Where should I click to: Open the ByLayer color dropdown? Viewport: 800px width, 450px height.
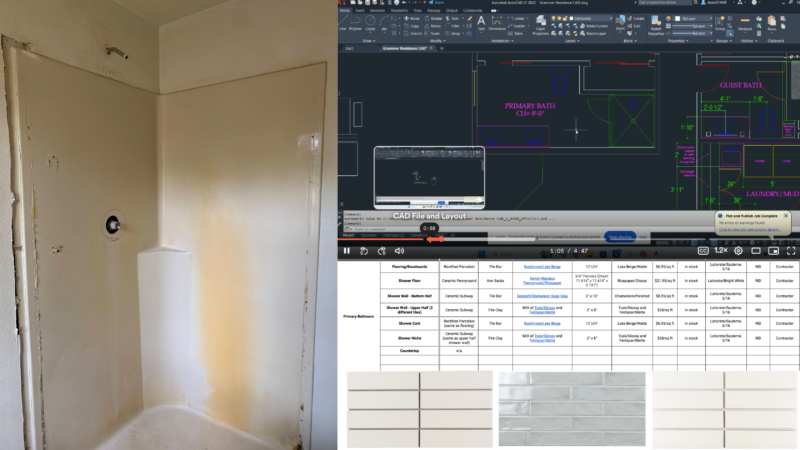(693, 18)
